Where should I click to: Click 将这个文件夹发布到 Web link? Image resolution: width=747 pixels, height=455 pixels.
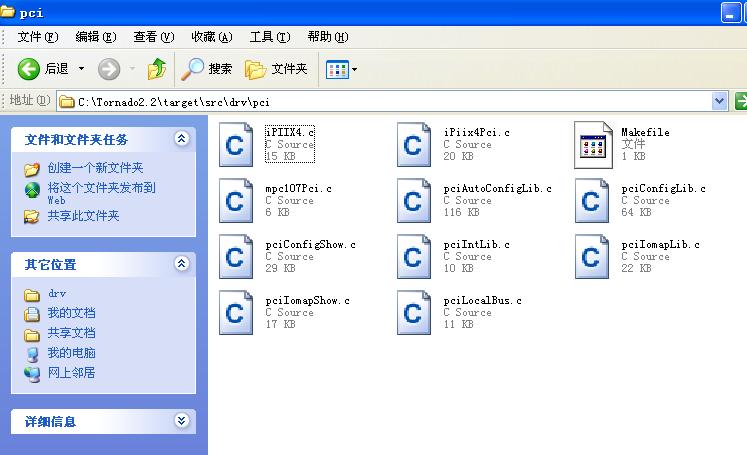(101, 193)
